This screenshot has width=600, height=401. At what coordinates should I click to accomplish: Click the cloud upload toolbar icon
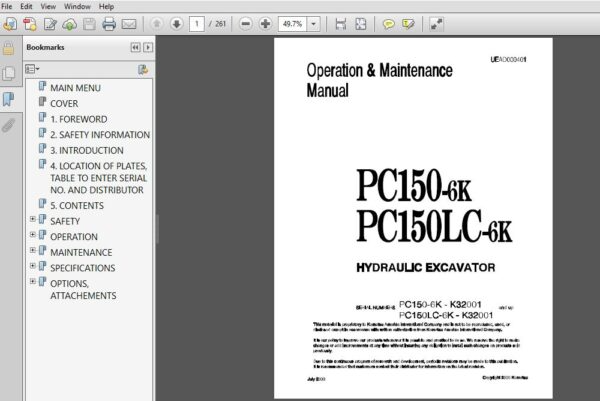(x=69, y=24)
